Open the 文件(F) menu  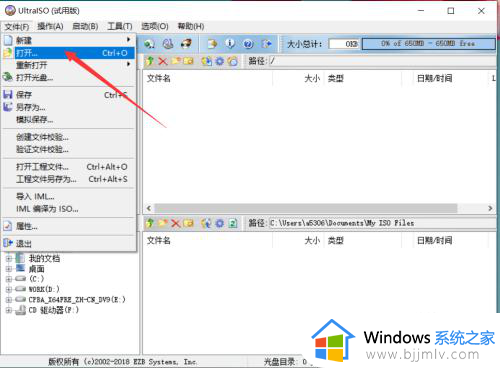(x=17, y=26)
